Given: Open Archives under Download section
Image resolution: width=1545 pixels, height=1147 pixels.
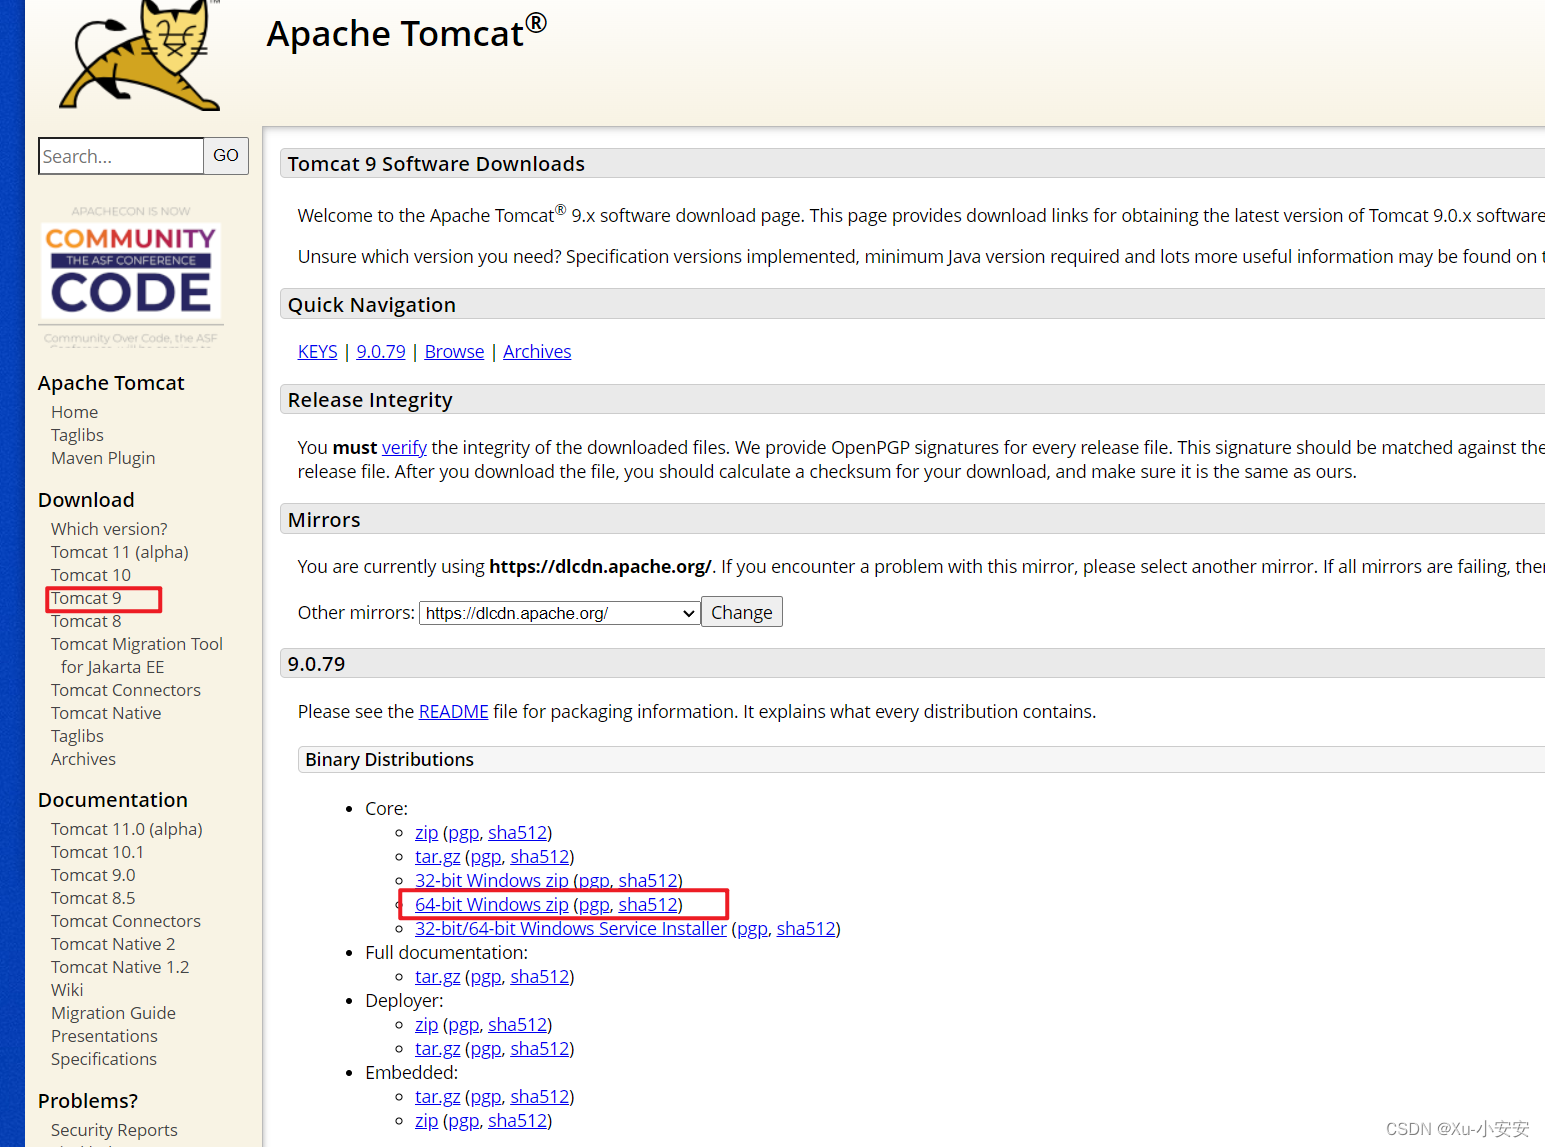Looking at the screenshot, I should pyautogui.click(x=83, y=759).
